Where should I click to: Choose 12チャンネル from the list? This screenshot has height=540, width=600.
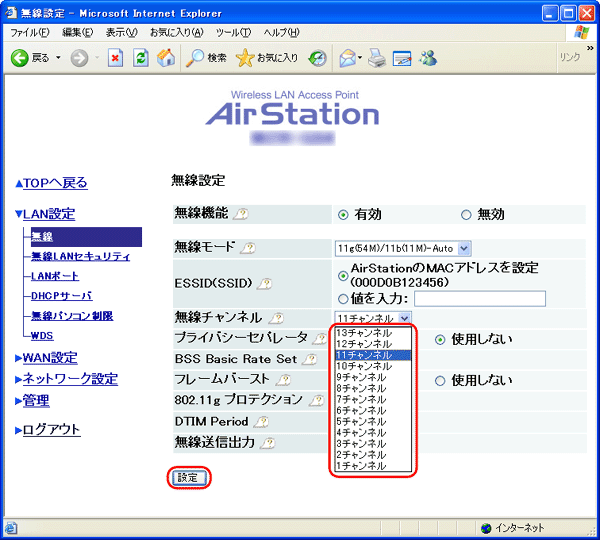tap(373, 344)
